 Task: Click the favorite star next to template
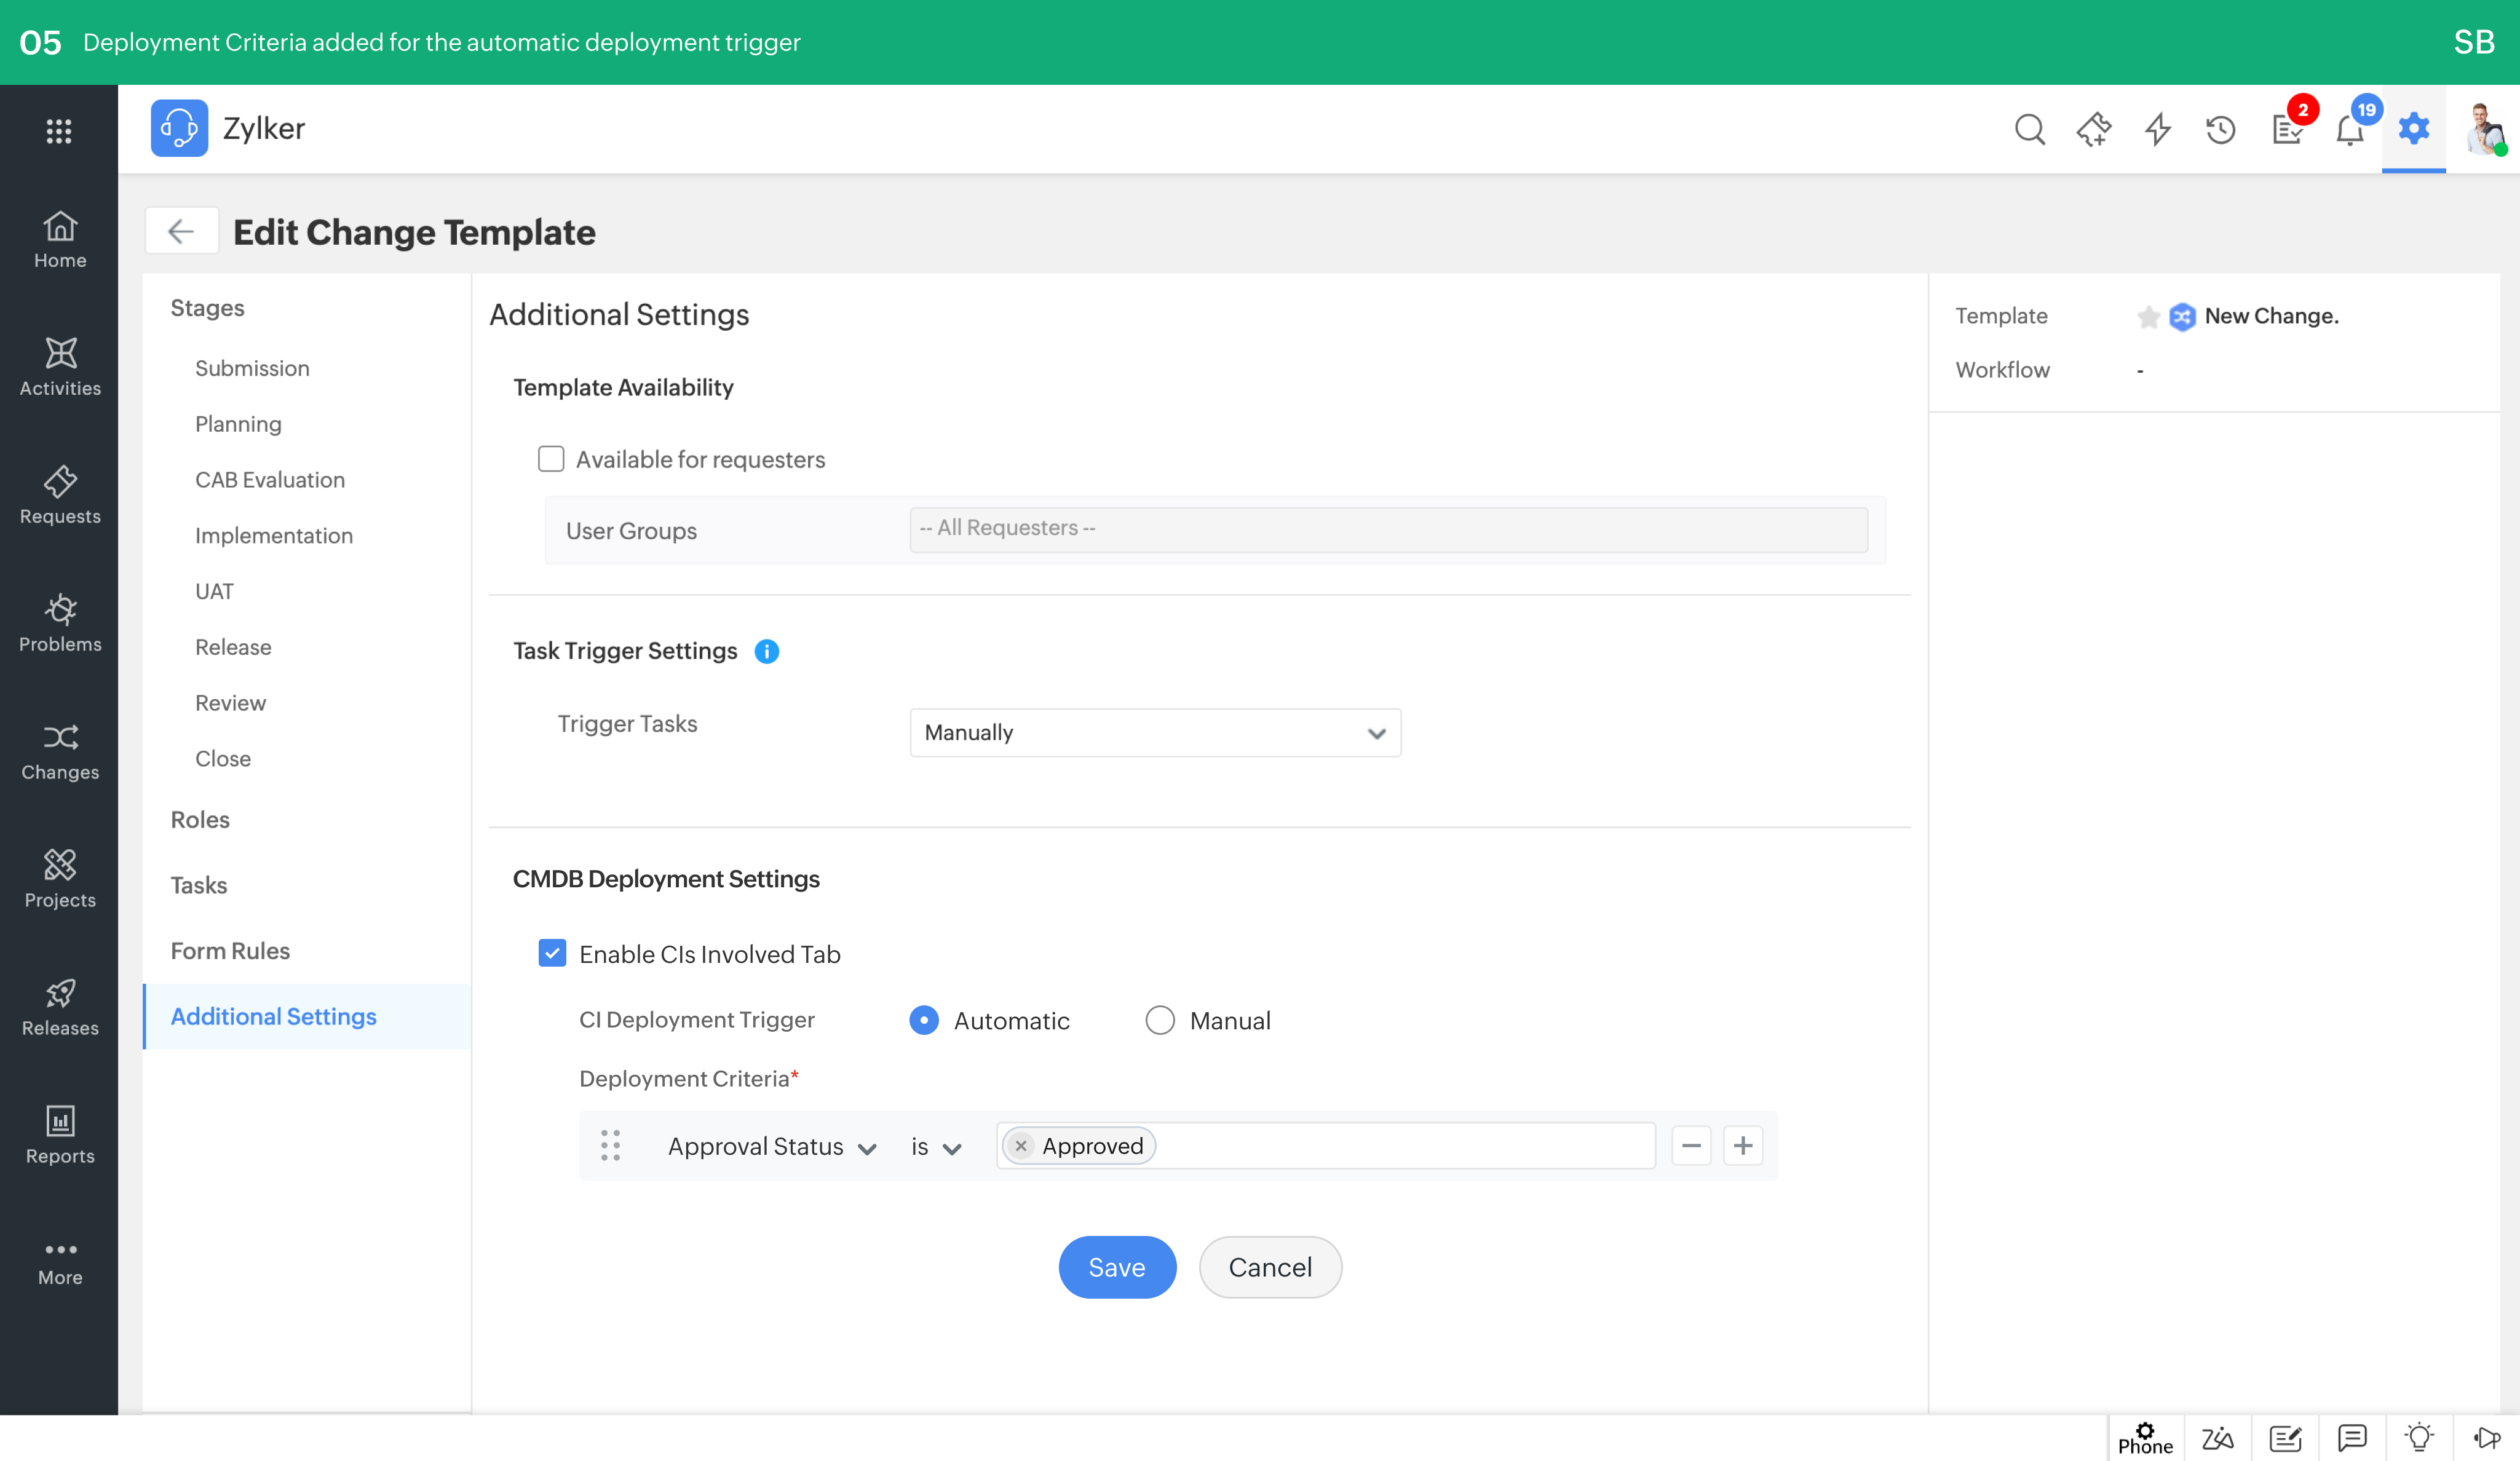2148,317
